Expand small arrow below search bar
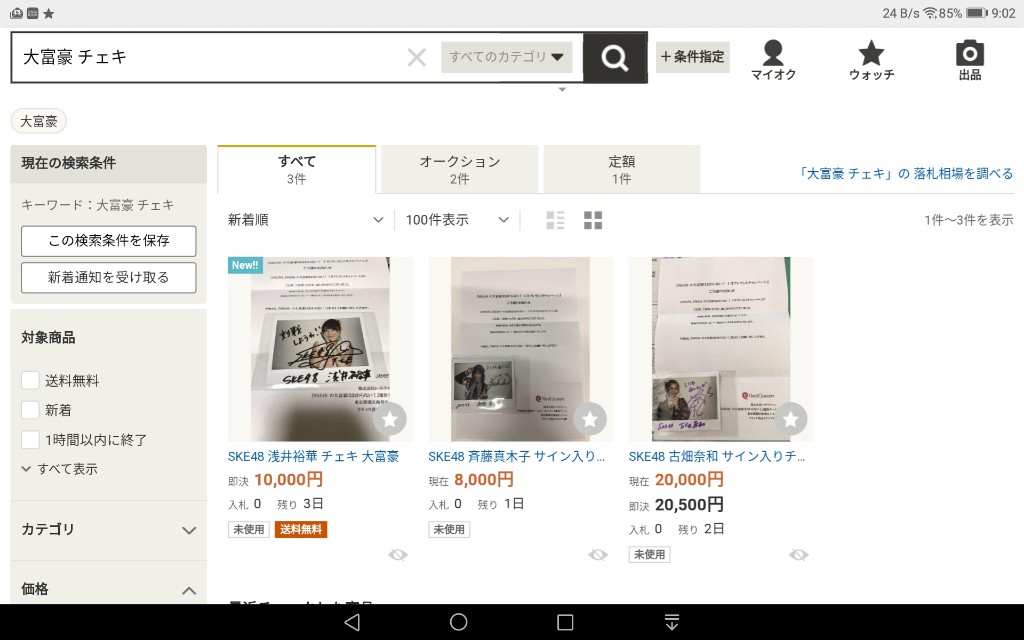1024x640 pixels. [562, 89]
